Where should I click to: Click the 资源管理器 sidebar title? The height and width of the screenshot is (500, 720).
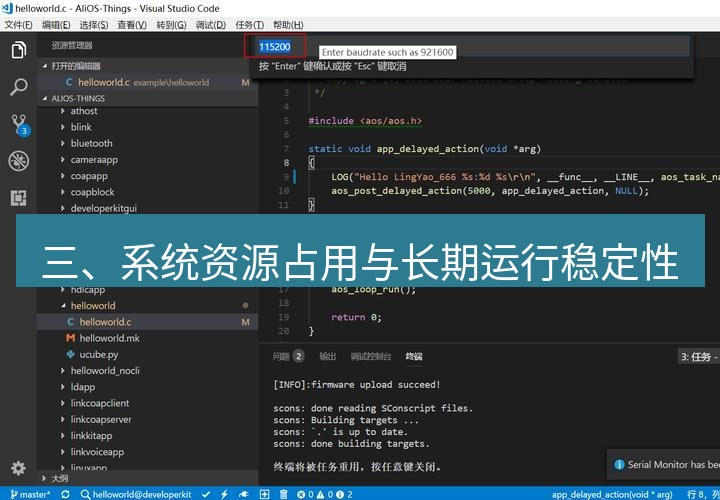[72, 45]
